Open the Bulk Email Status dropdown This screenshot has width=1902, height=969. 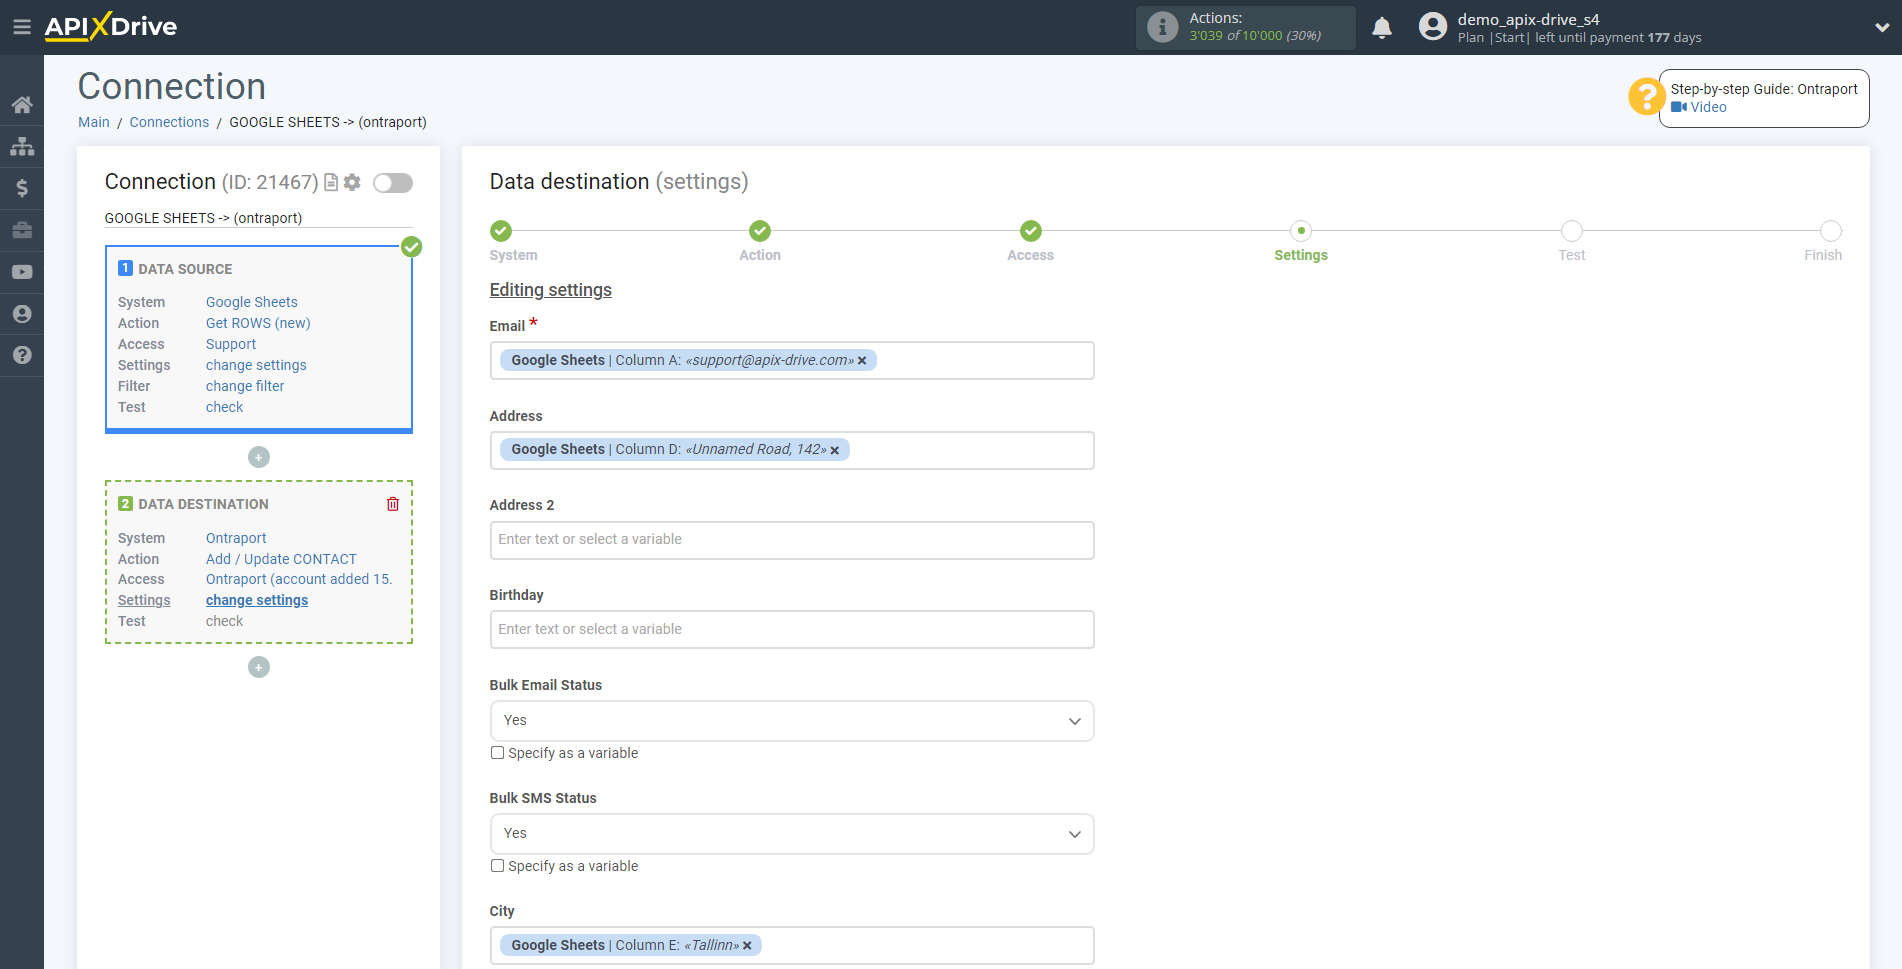click(792, 721)
